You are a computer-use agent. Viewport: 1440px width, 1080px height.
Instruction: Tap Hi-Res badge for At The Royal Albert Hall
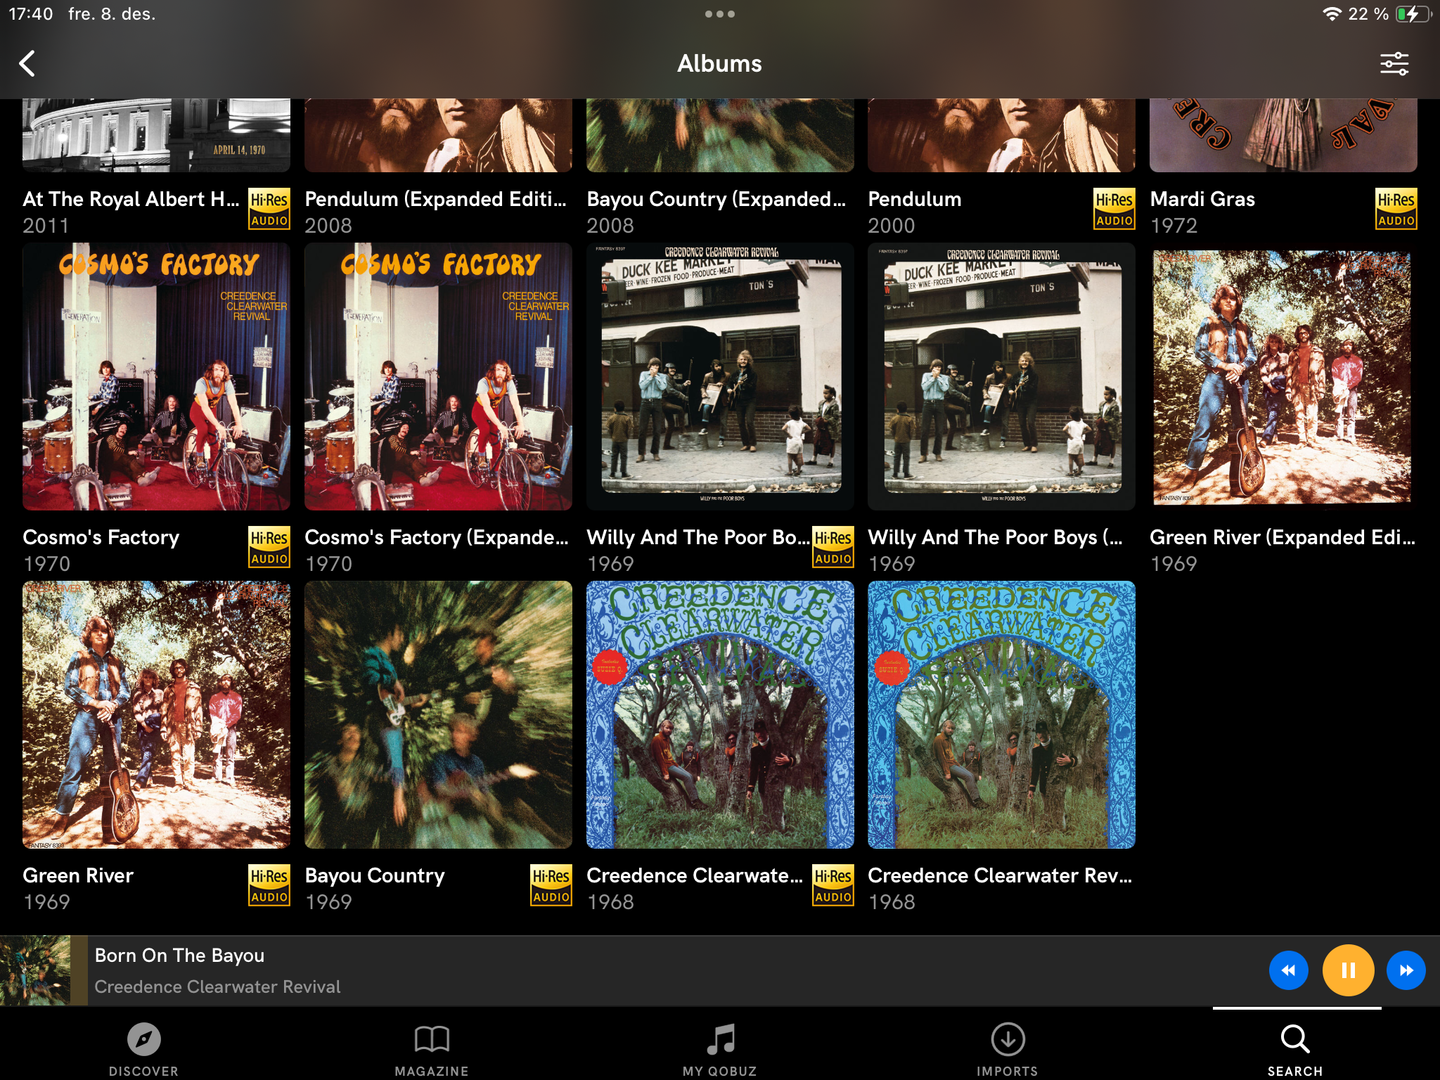click(269, 210)
